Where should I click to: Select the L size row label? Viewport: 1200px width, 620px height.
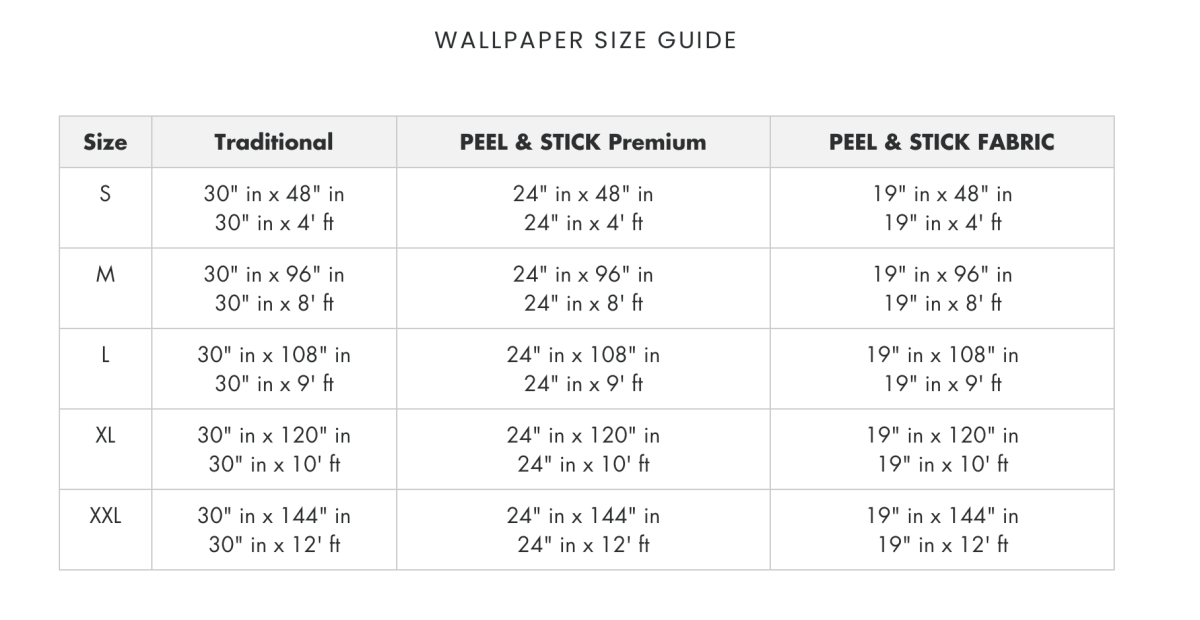pos(105,355)
